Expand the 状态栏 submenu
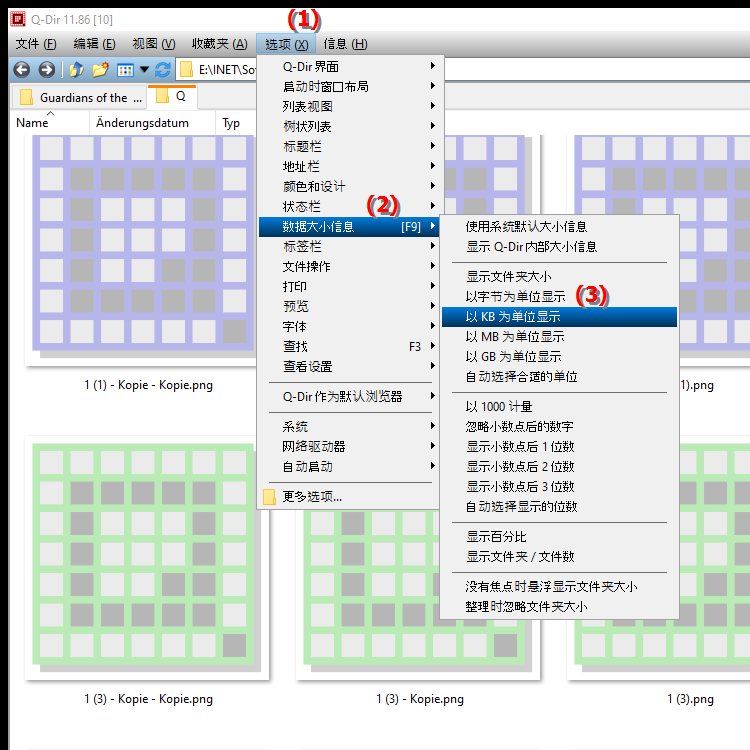 point(349,206)
